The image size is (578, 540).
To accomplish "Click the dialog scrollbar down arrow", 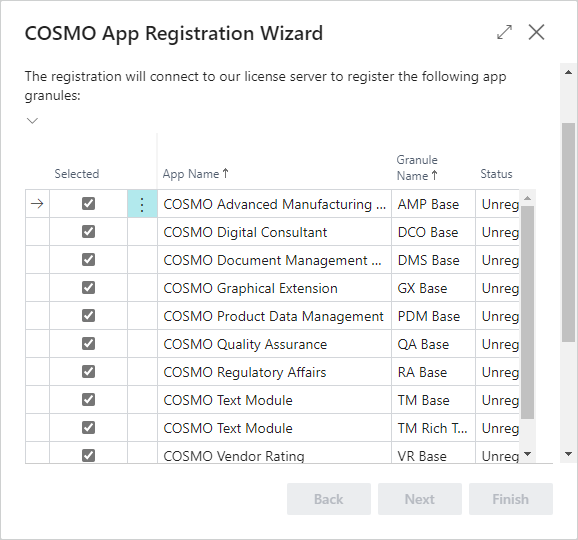I will (568, 454).
